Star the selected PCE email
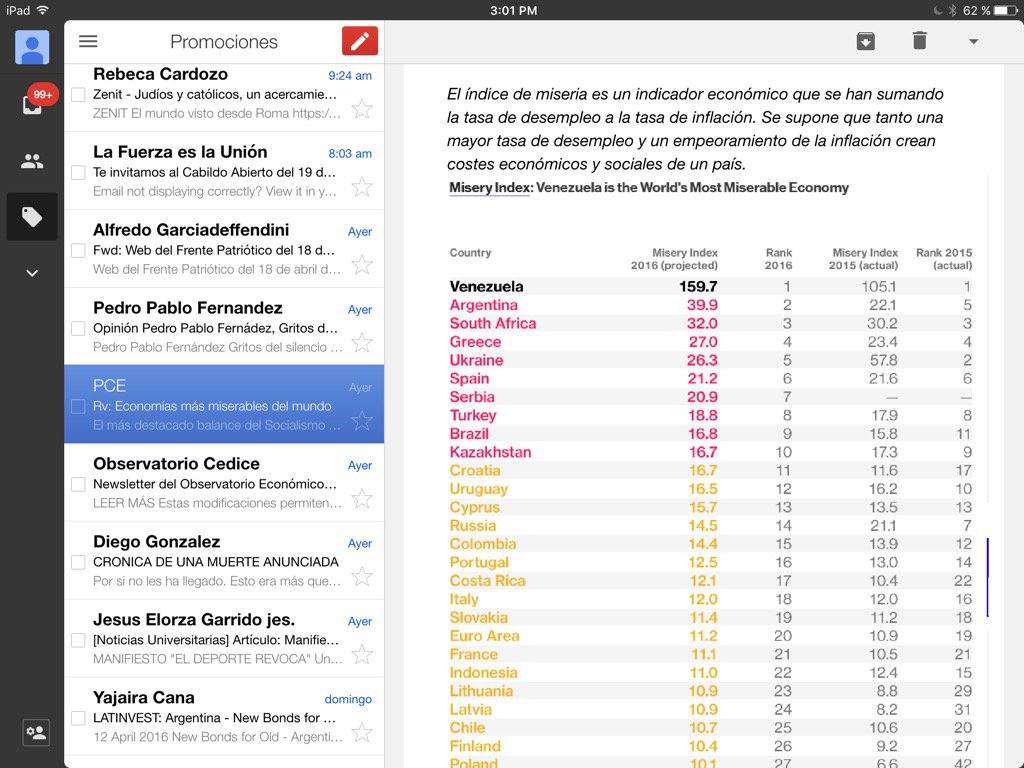 click(362, 420)
